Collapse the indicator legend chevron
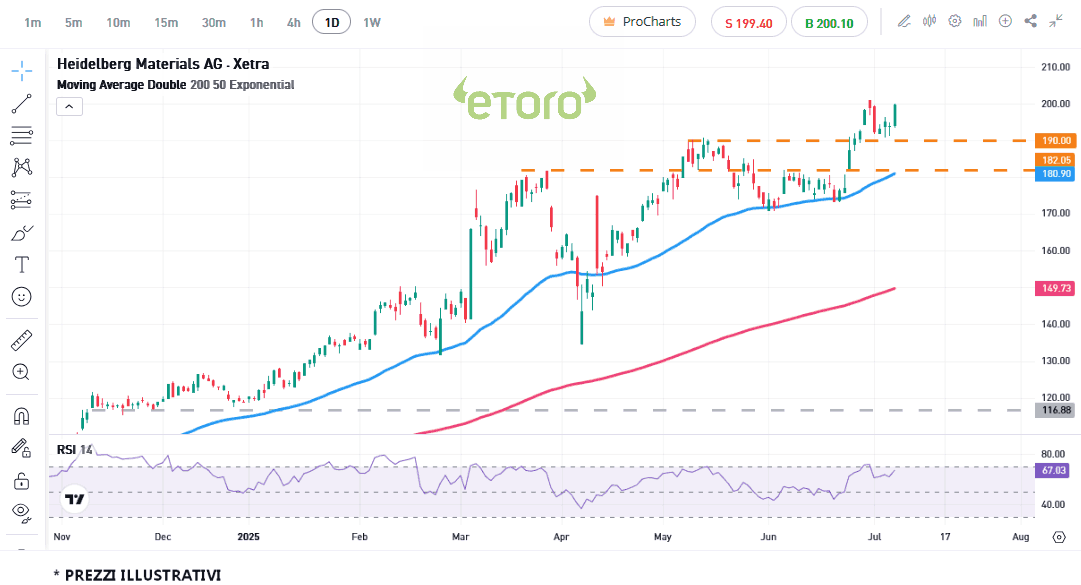1081x585 pixels. point(69,106)
